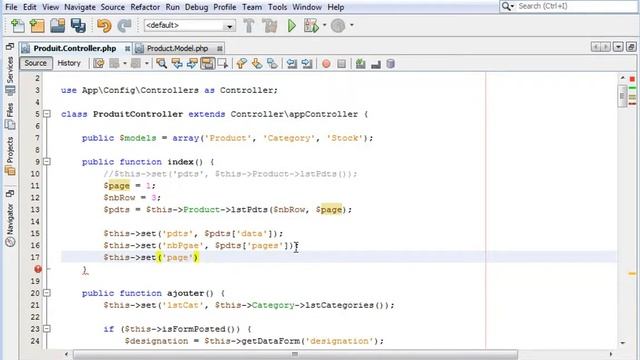Click the database cylinder icon in editor toolbar

tap(391, 63)
